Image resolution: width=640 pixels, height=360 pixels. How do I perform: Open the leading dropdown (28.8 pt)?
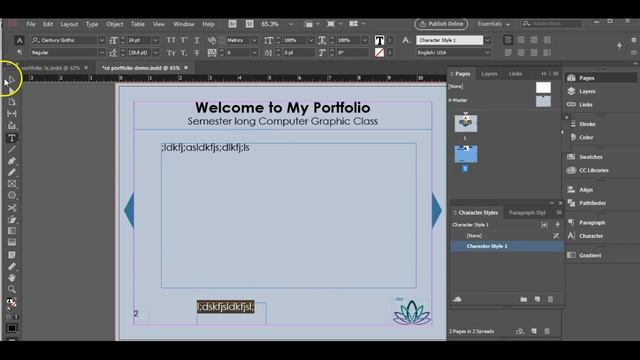156,53
